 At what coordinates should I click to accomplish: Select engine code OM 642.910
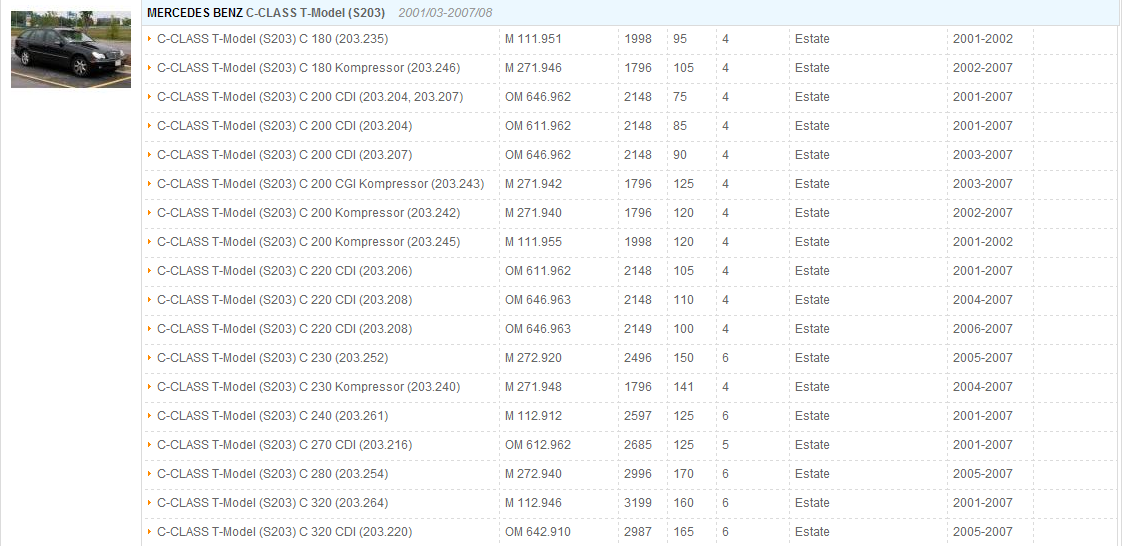538,532
